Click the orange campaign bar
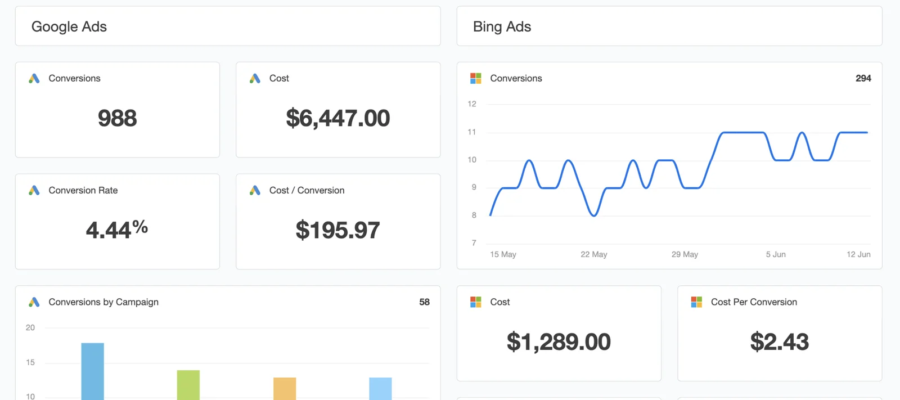Image resolution: width=900 pixels, height=400 pixels. pyautogui.click(x=284, y=388)
